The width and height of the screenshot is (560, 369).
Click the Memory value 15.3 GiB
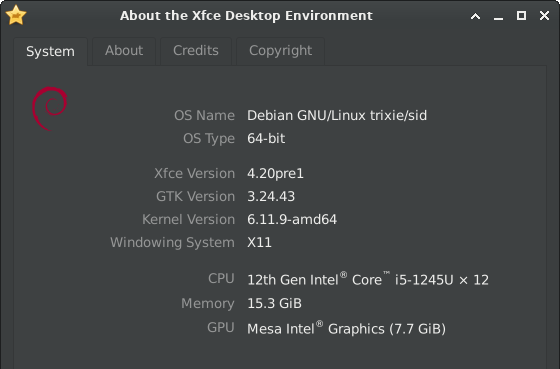274,303
